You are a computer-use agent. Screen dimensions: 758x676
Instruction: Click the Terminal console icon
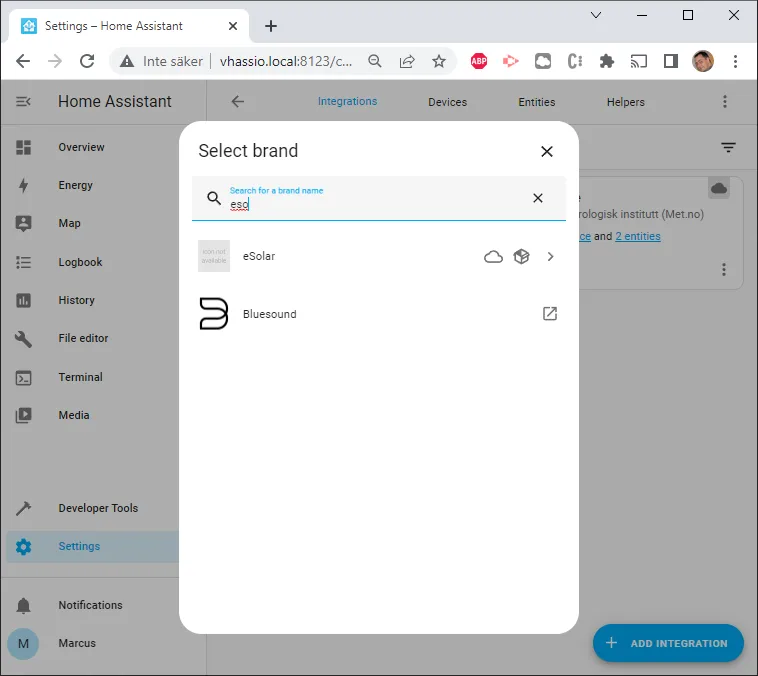[23, 378]
